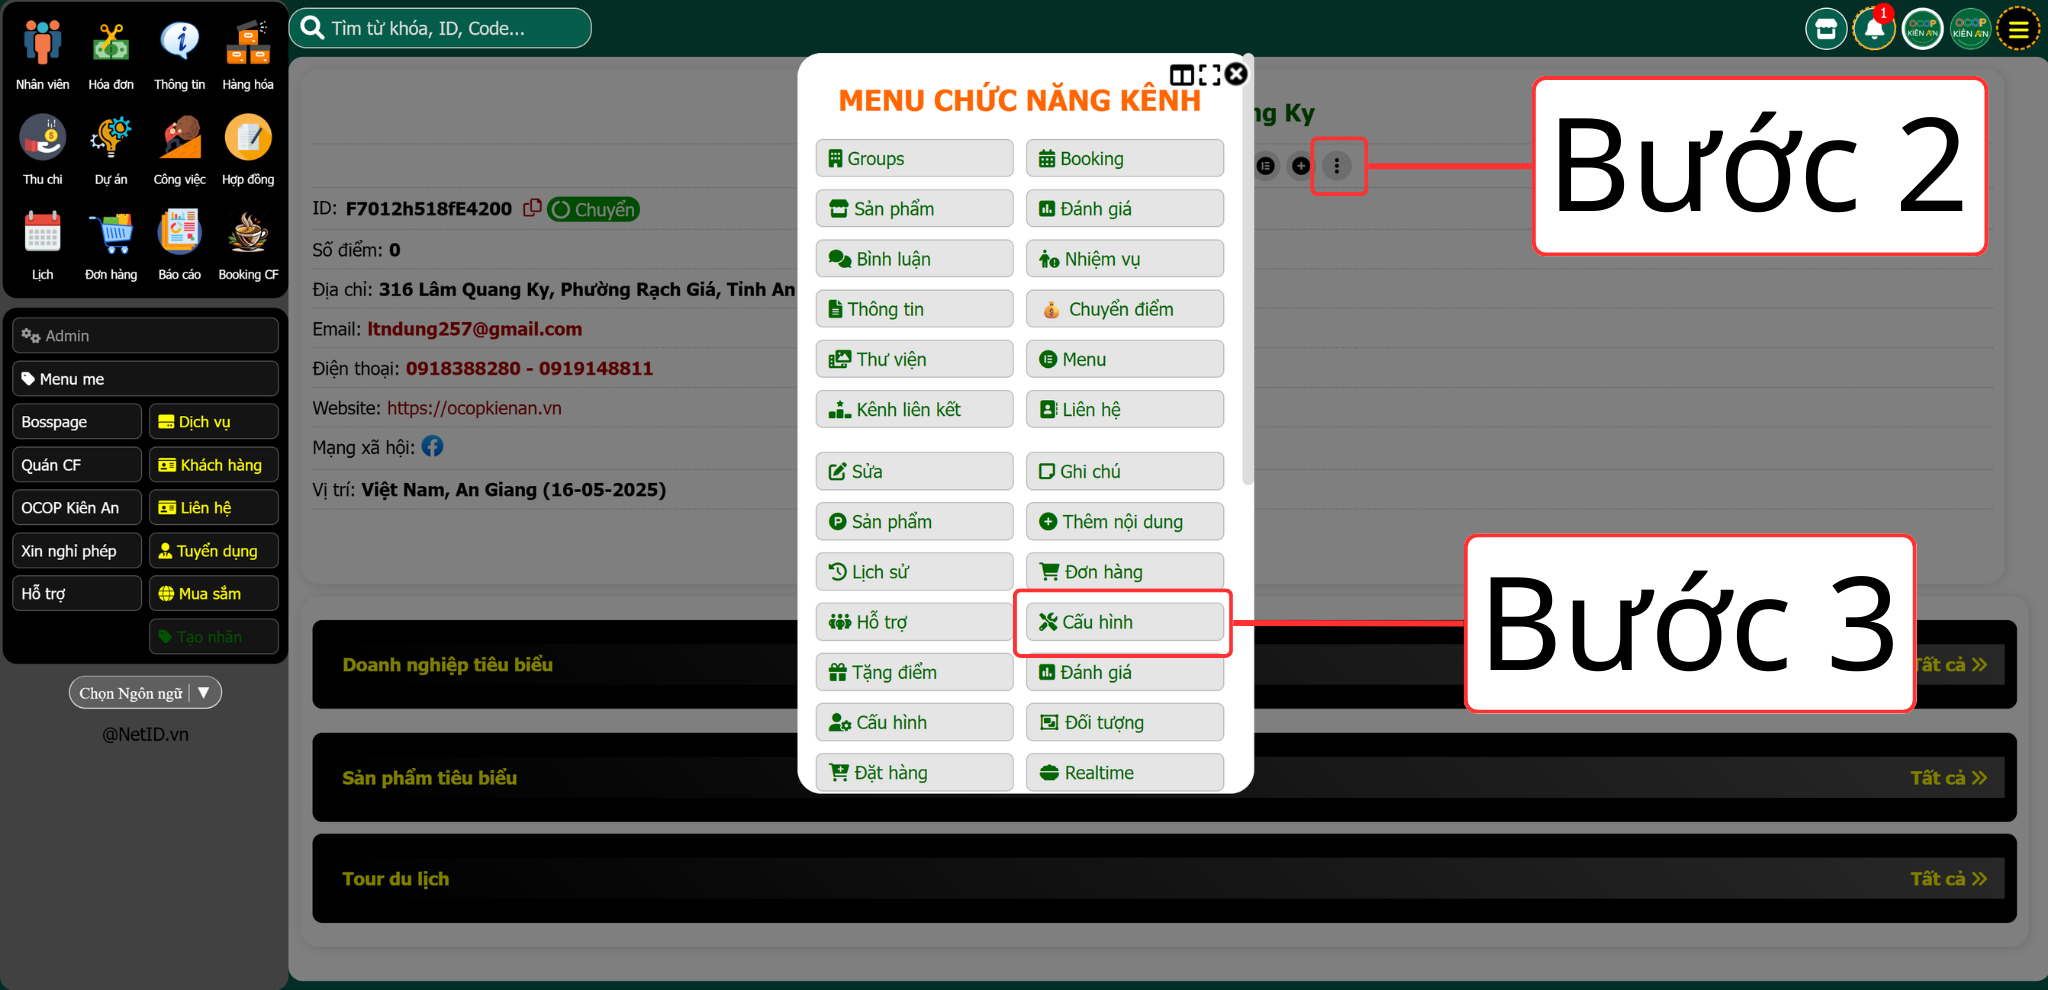Click the Facebook social network icon
Screen dimensions: 2048x990
(432, 447)
